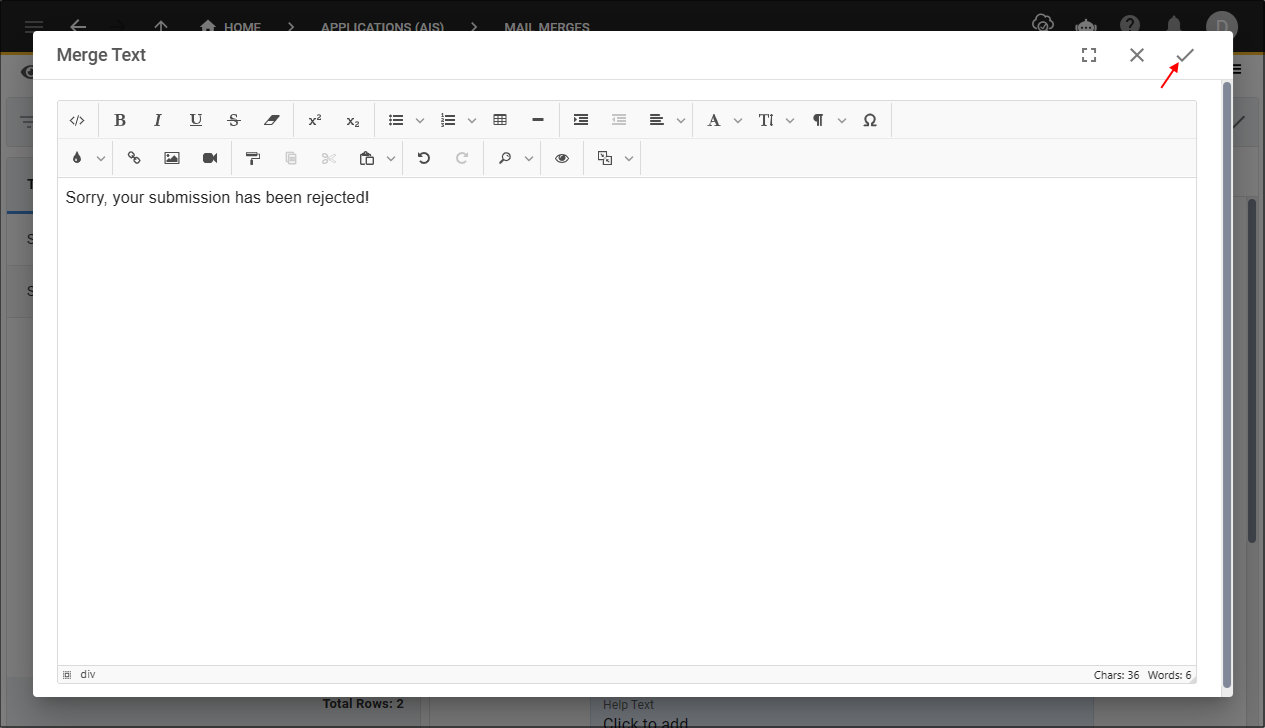
Task: Toggle underline formatting
Action: [x=196, y=120]
